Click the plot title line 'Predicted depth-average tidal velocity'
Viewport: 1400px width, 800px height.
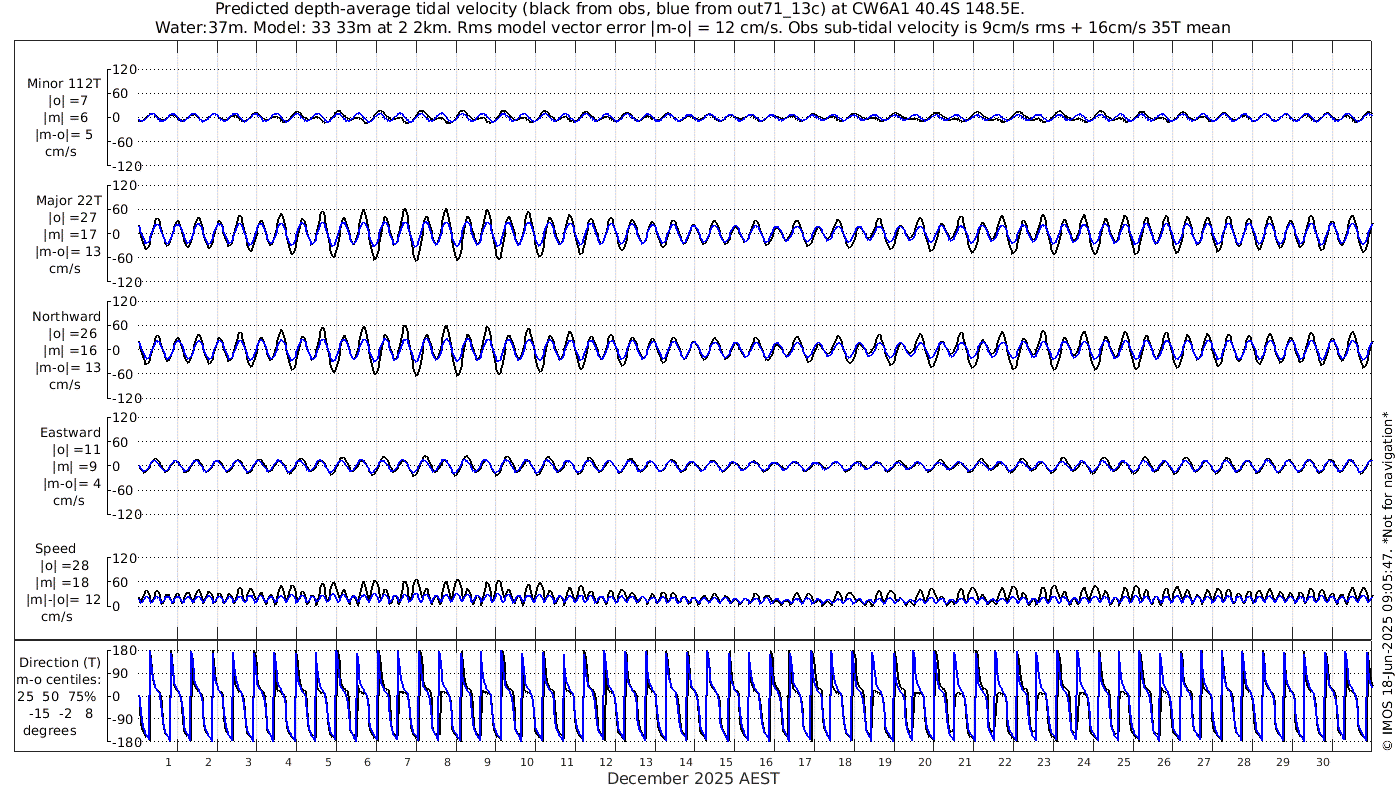click(620, 9)
